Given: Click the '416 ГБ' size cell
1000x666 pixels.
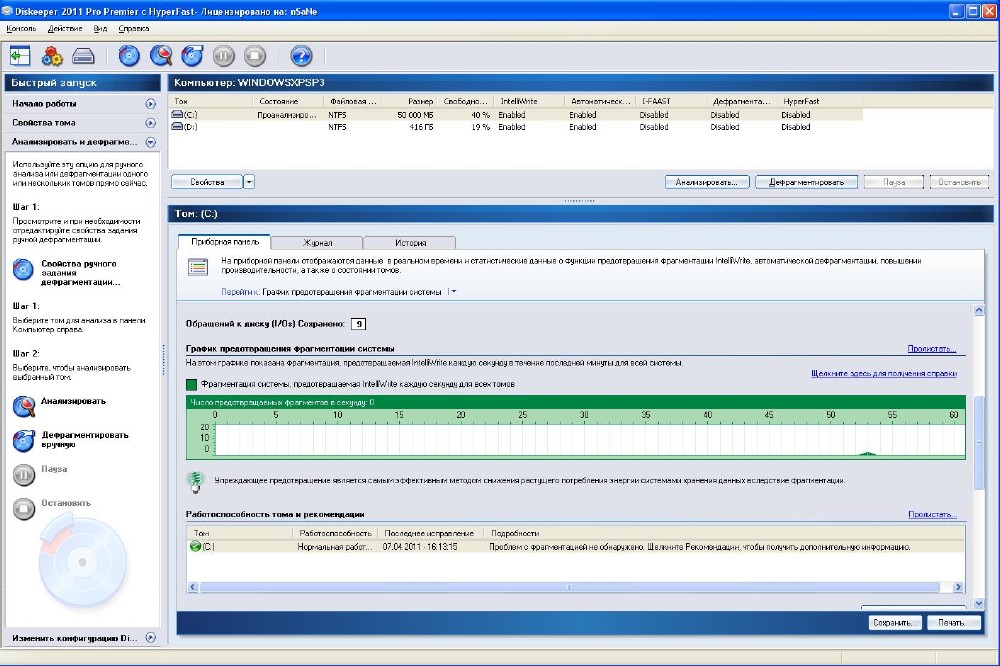Looking at the screenshot, I should 421,127.
